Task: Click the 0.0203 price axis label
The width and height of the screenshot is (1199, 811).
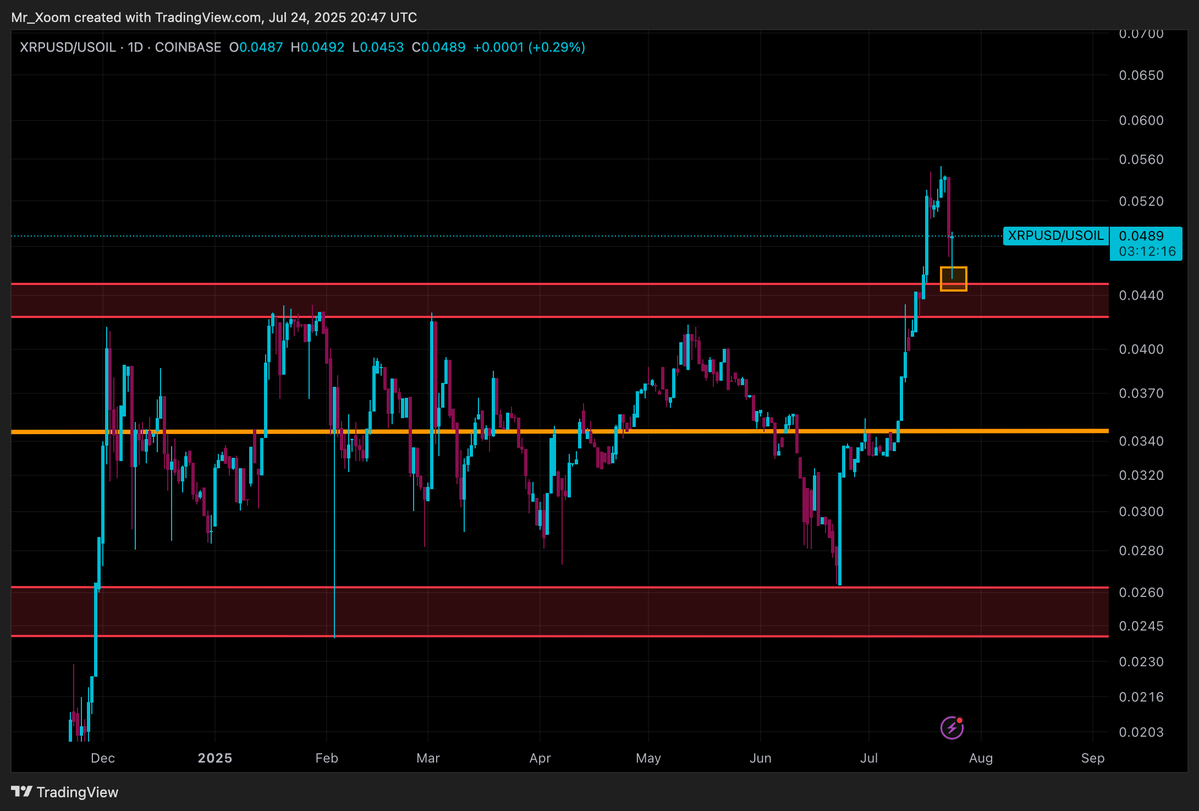Action: [1141, 732]
